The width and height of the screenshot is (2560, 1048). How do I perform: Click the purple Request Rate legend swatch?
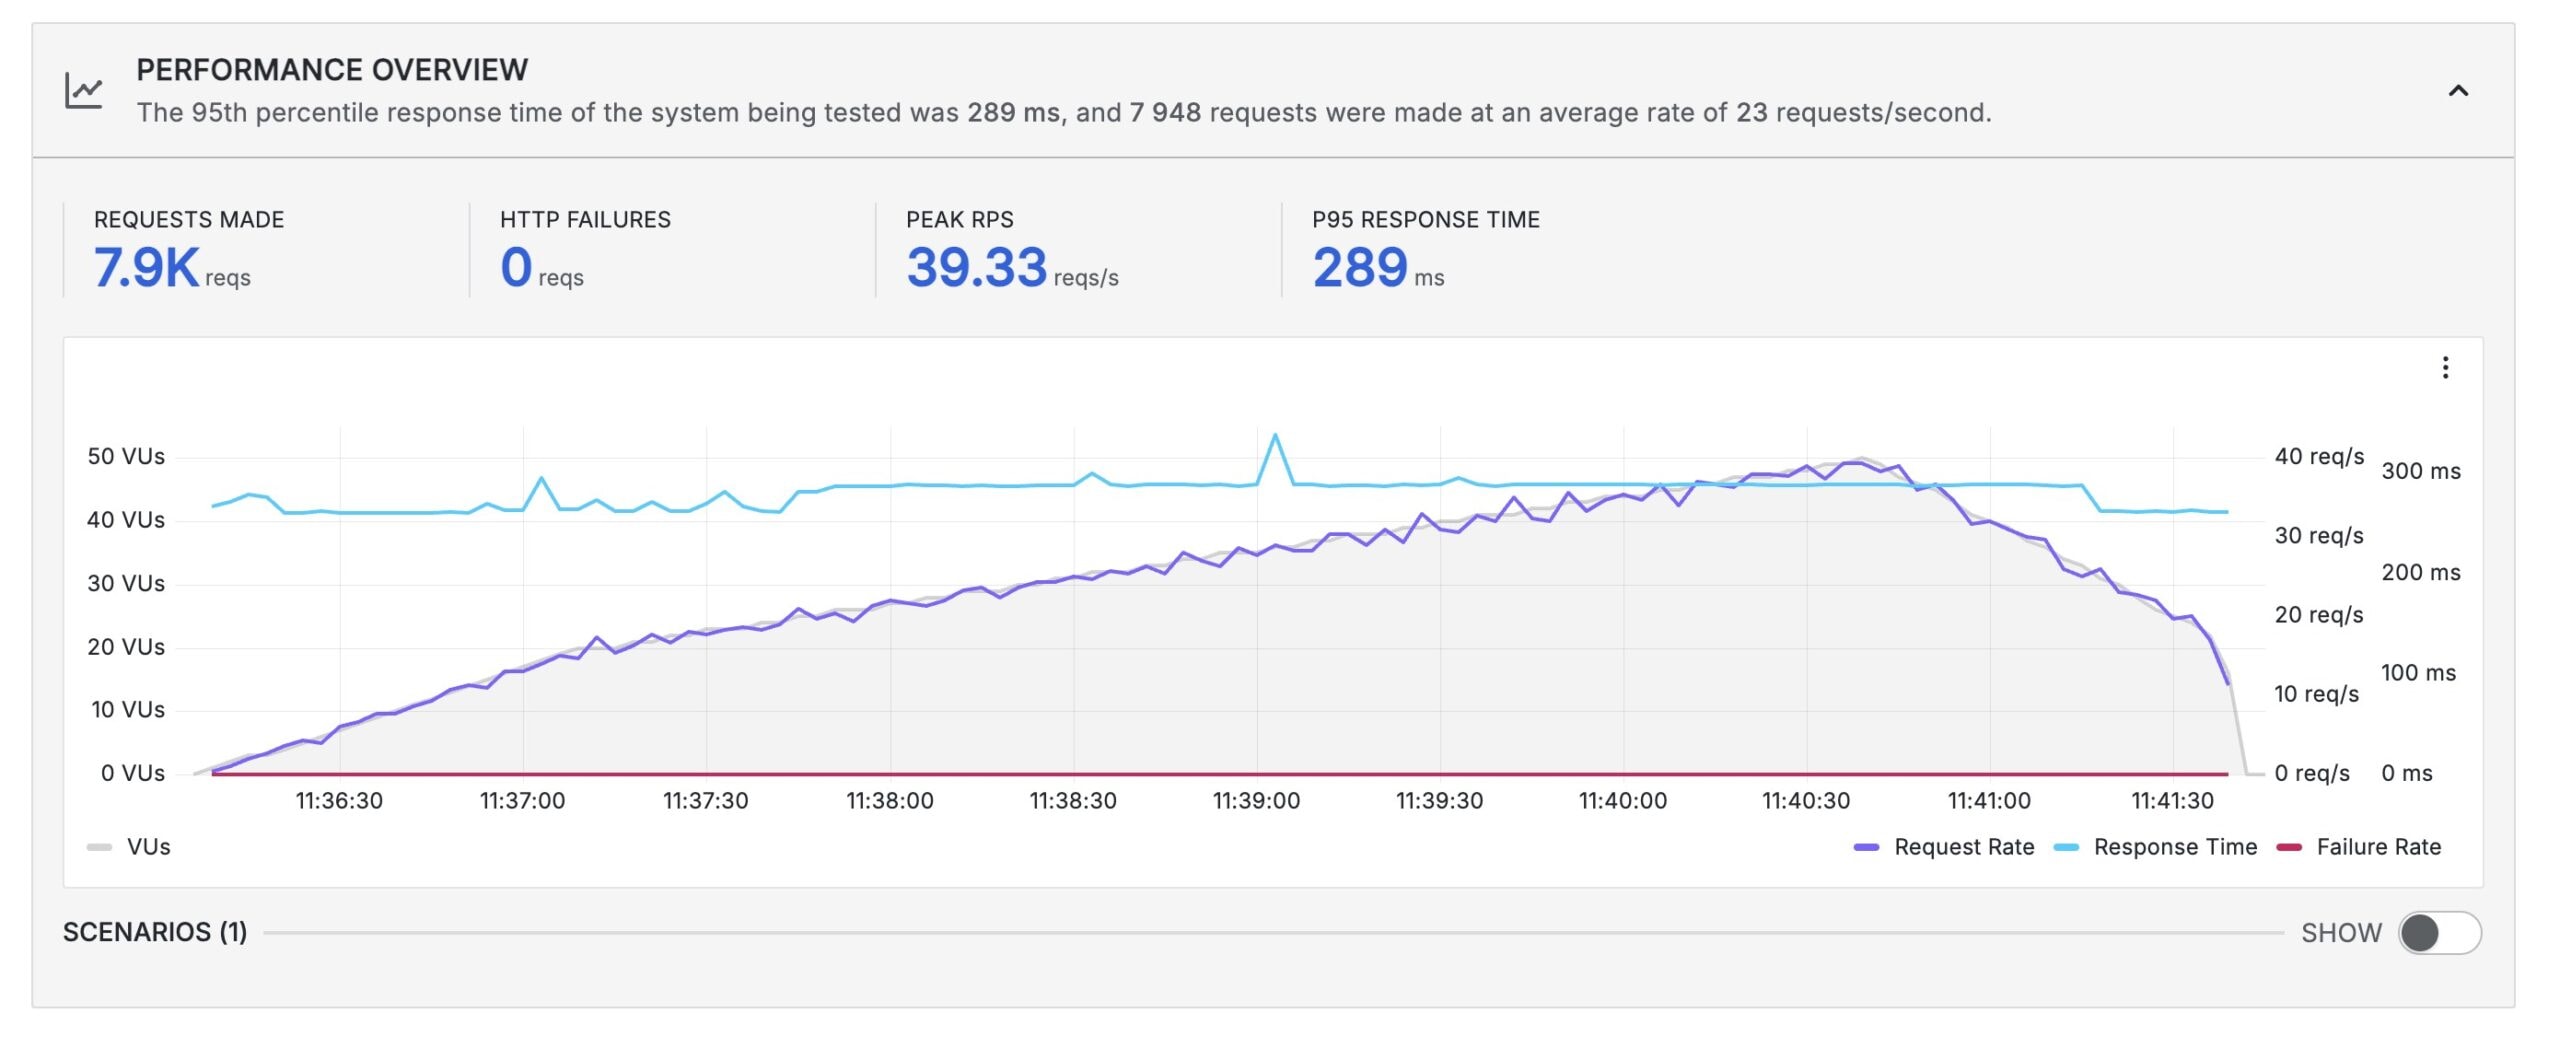(x=1866, y=847)
